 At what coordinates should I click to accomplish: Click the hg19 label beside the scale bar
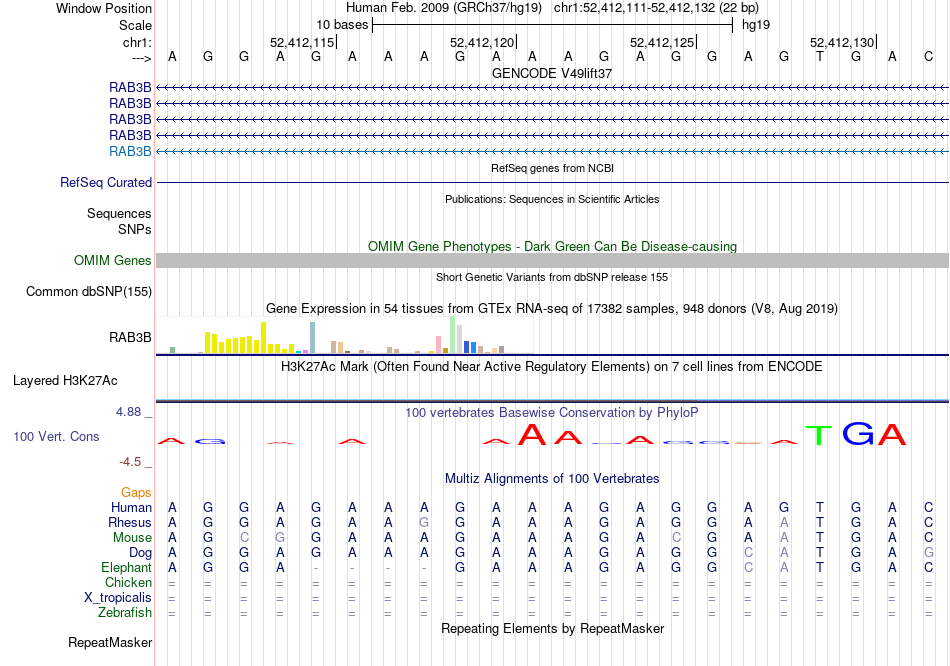[x=756, y=25]
